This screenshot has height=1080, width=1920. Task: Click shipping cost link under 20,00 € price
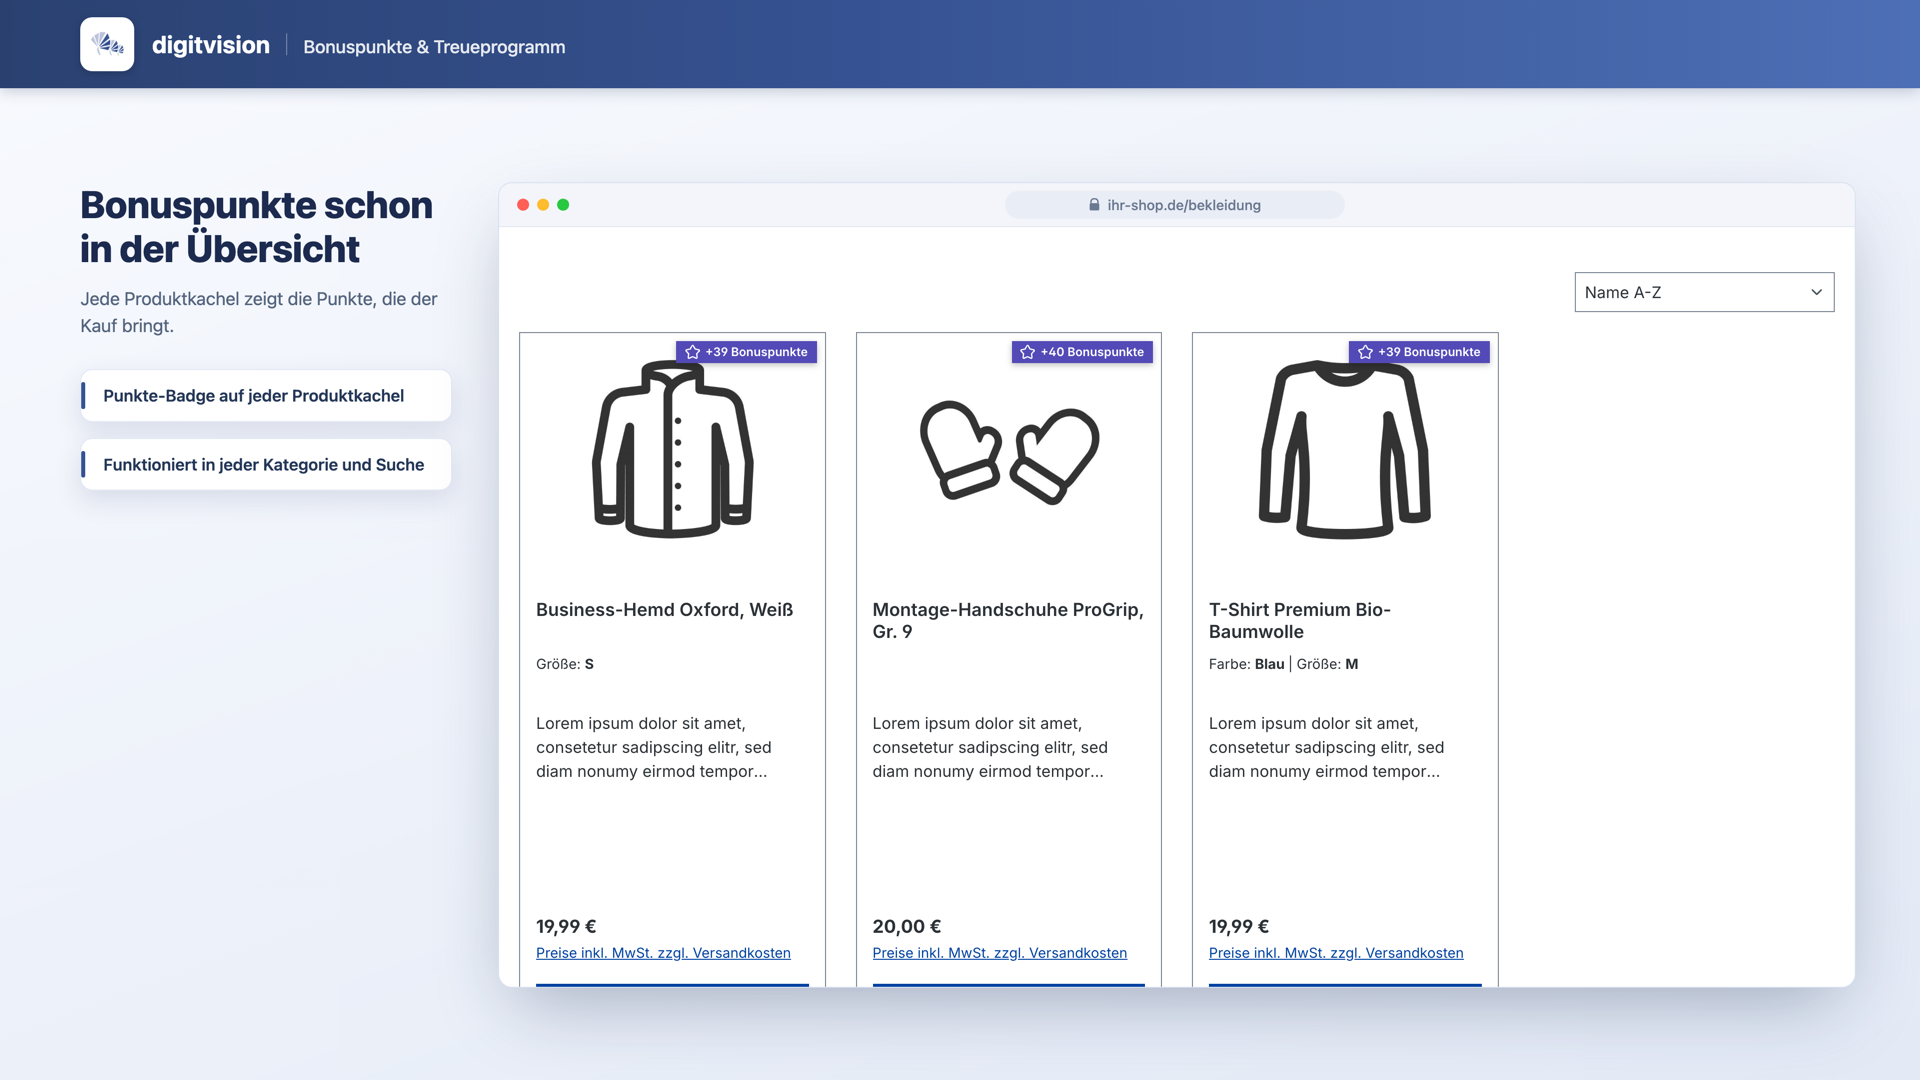coord(1000,953)
